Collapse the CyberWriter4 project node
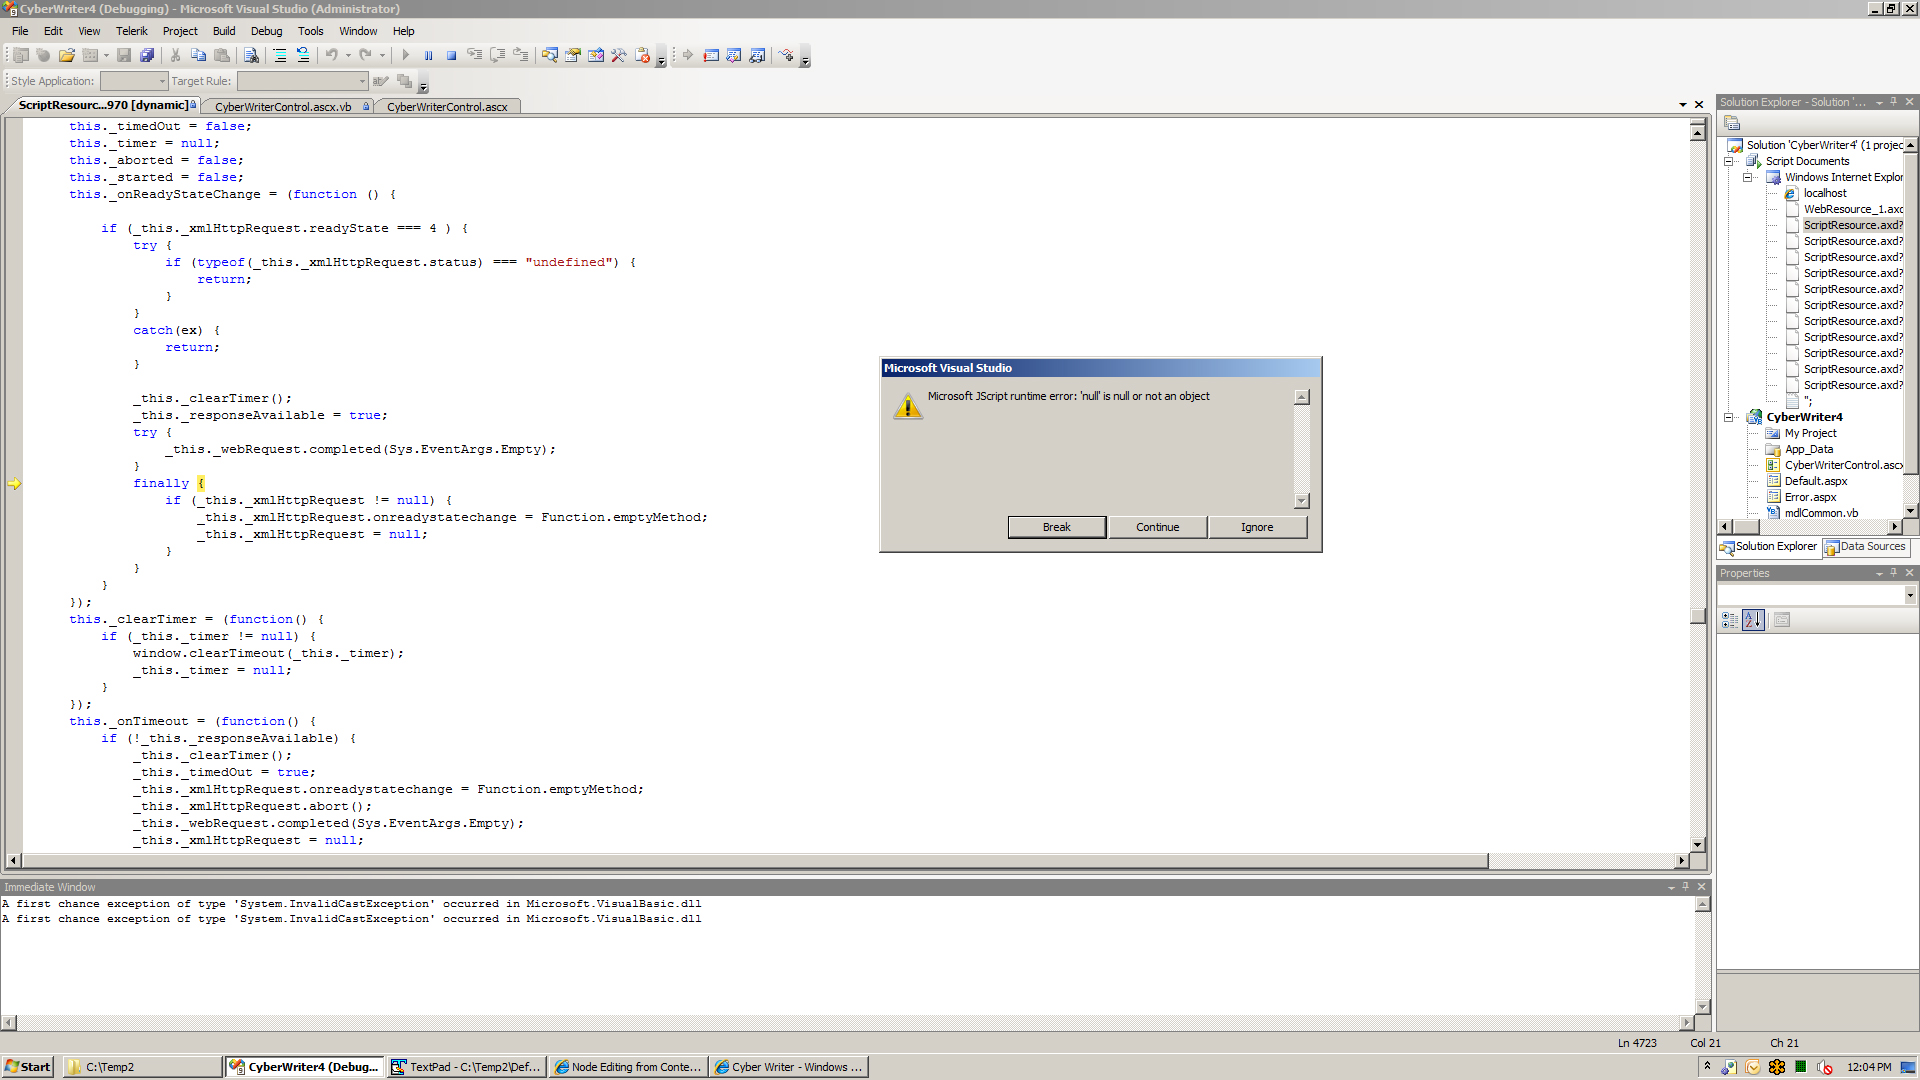The image size is (1920, 1080). [x=1728, y=417]
